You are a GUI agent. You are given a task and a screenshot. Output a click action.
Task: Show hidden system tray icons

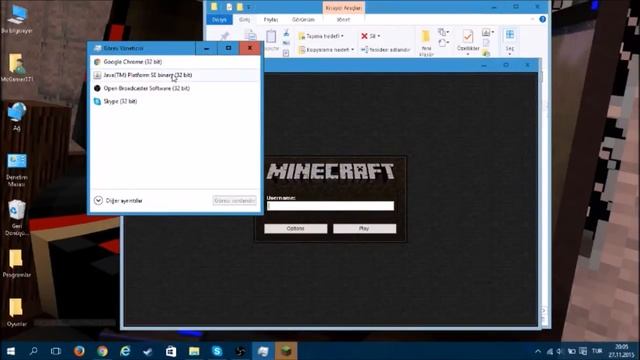click(x=538, y=351)
